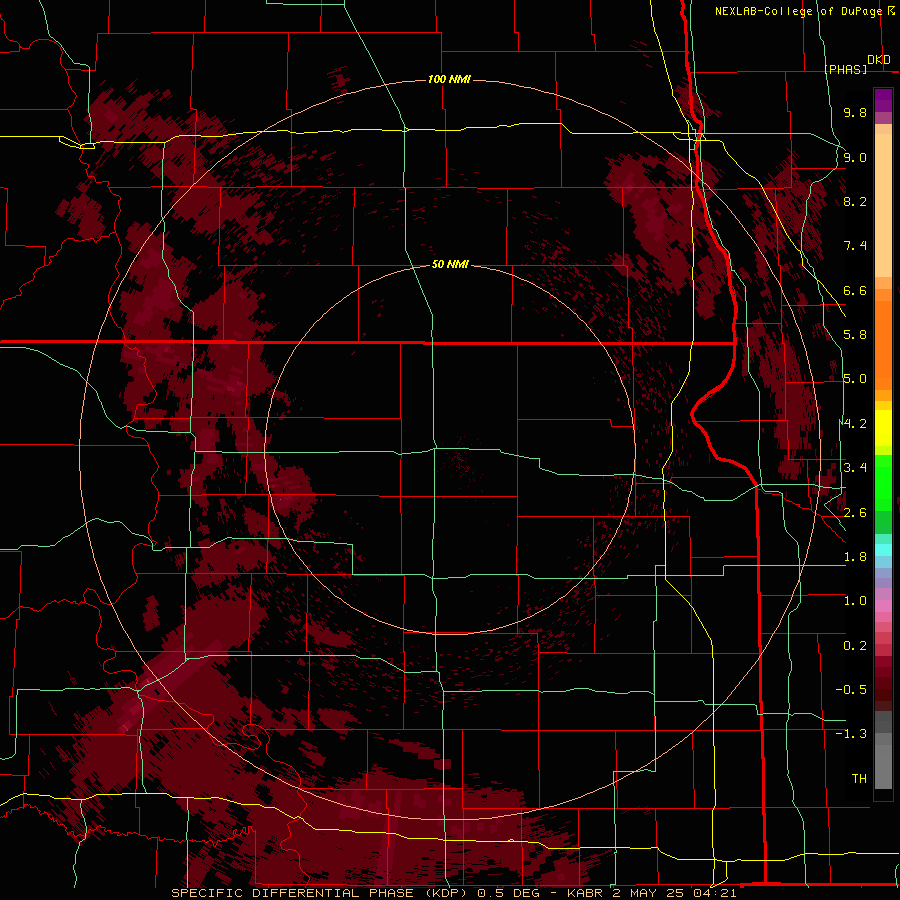Screen dimensions: 900x900
Task: Click the 6.6 scale value
Action: coord(855,290)
